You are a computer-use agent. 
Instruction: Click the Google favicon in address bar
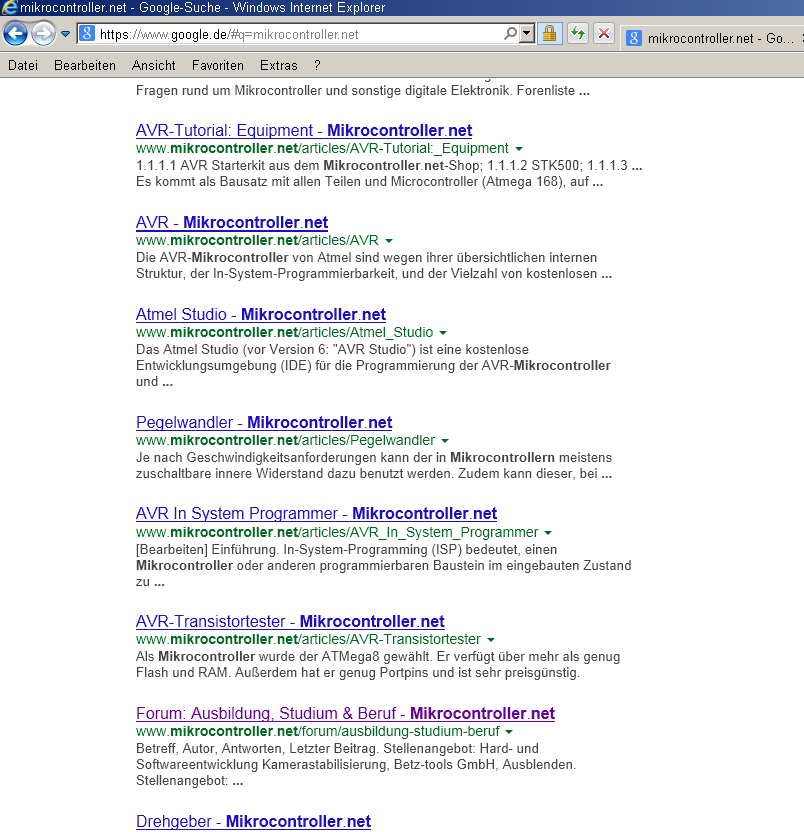tap(87, 34)
